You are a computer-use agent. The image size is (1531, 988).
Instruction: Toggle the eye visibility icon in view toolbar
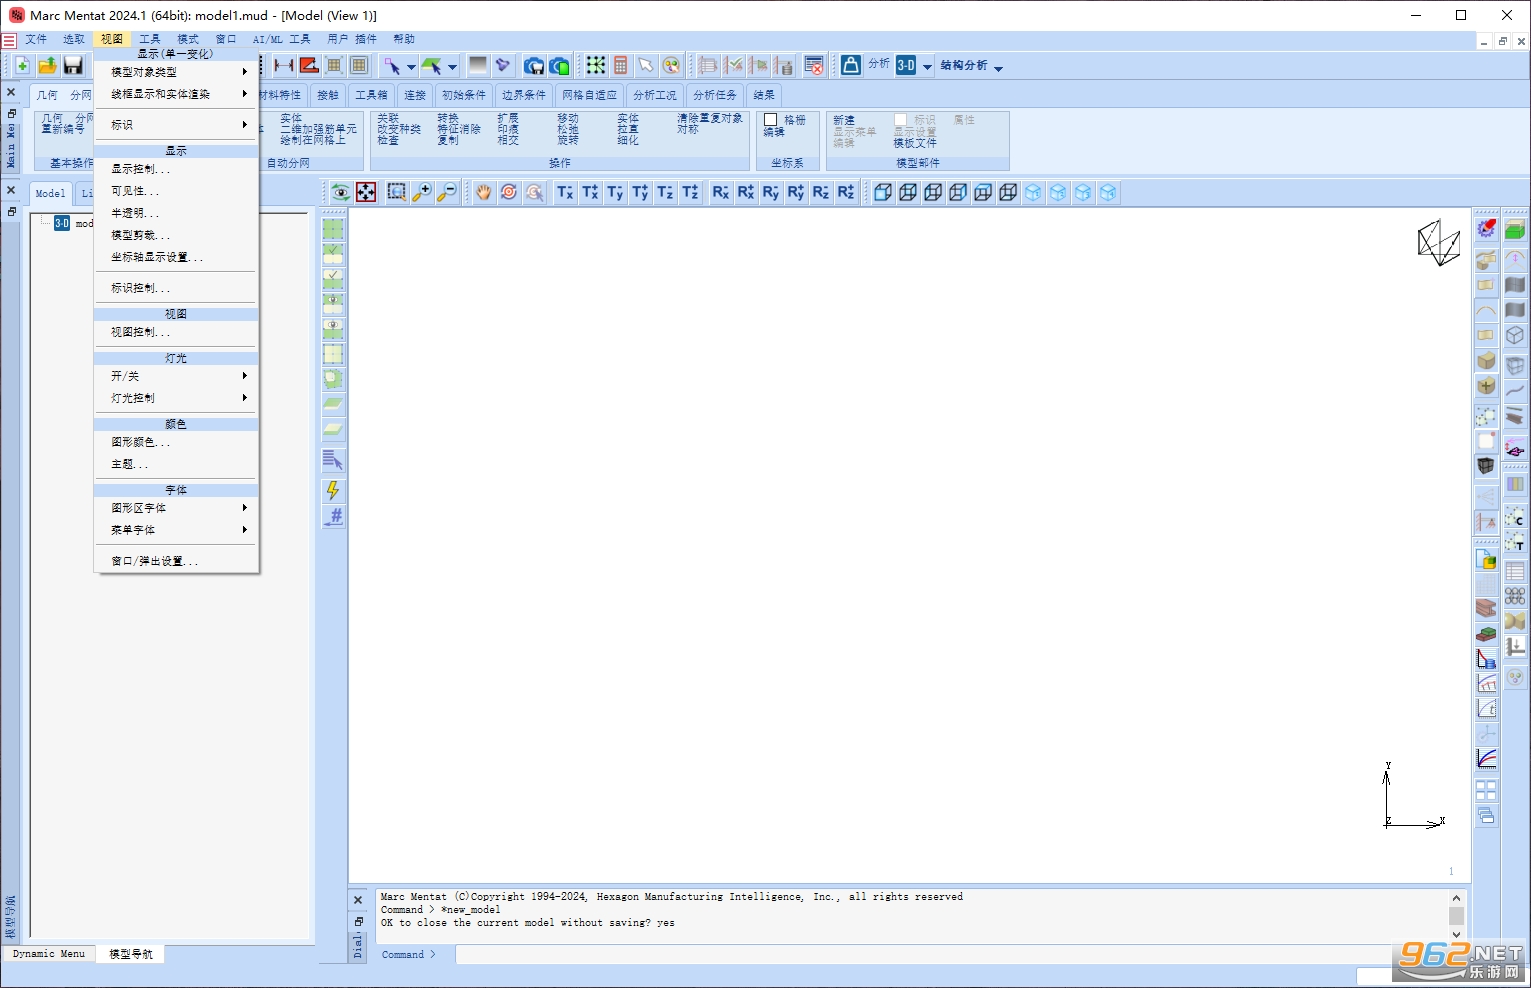pos(341,192)
